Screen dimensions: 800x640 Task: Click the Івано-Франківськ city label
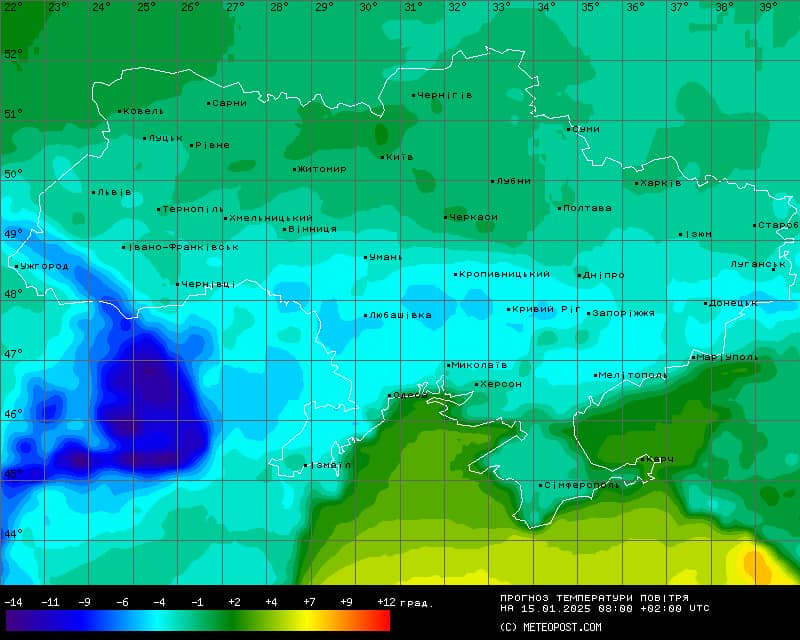(x=183, y=247)
